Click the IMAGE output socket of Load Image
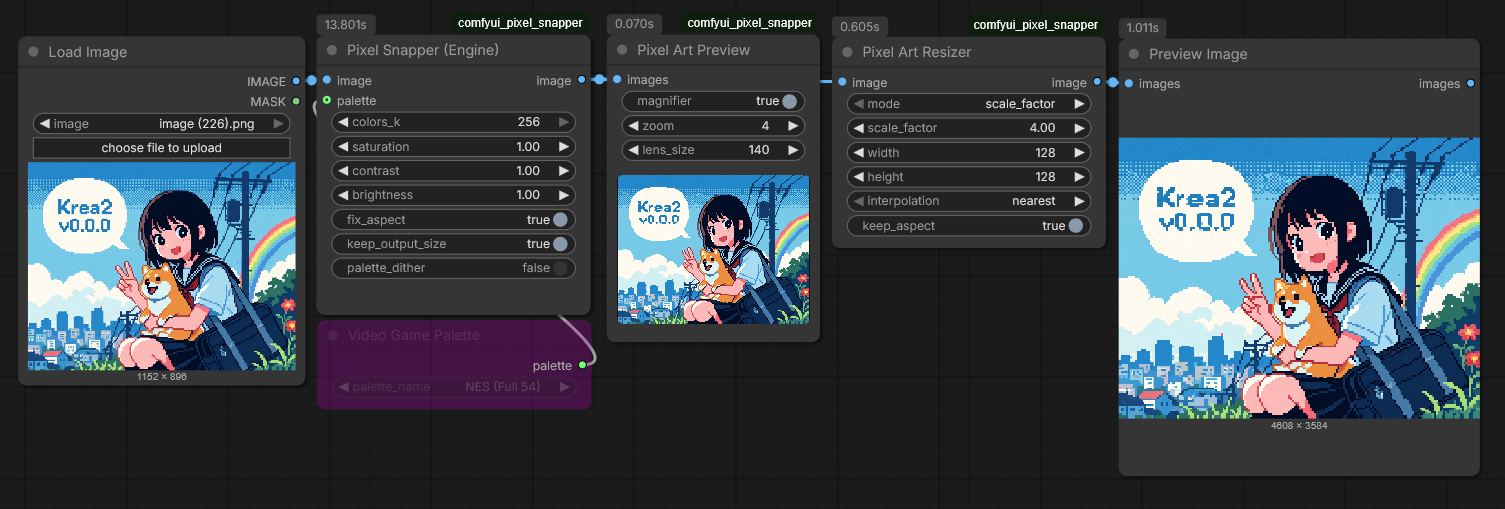 [x=296, y=81]
